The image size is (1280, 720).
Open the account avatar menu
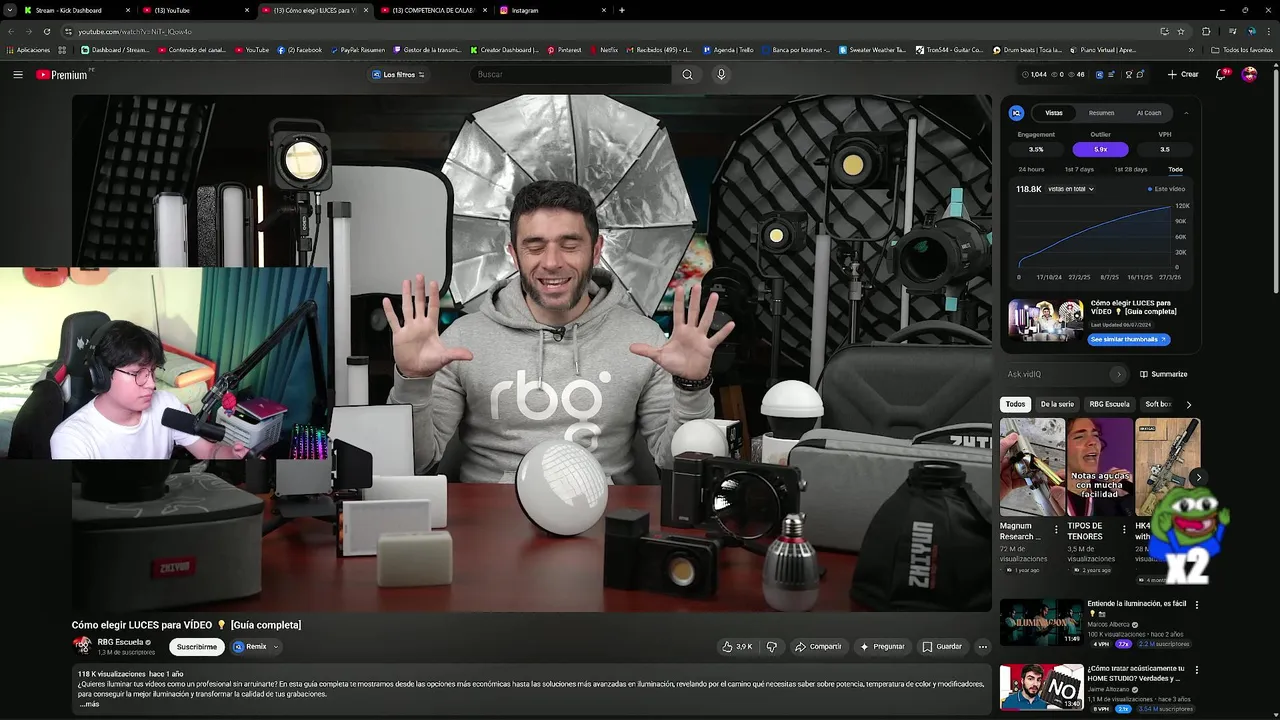[x=1249, y=74]
